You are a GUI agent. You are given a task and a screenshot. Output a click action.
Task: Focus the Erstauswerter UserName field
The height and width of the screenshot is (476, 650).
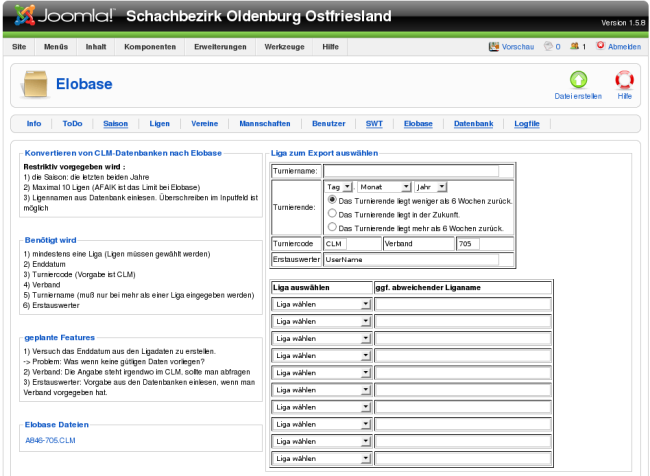[x=410, y=259]
